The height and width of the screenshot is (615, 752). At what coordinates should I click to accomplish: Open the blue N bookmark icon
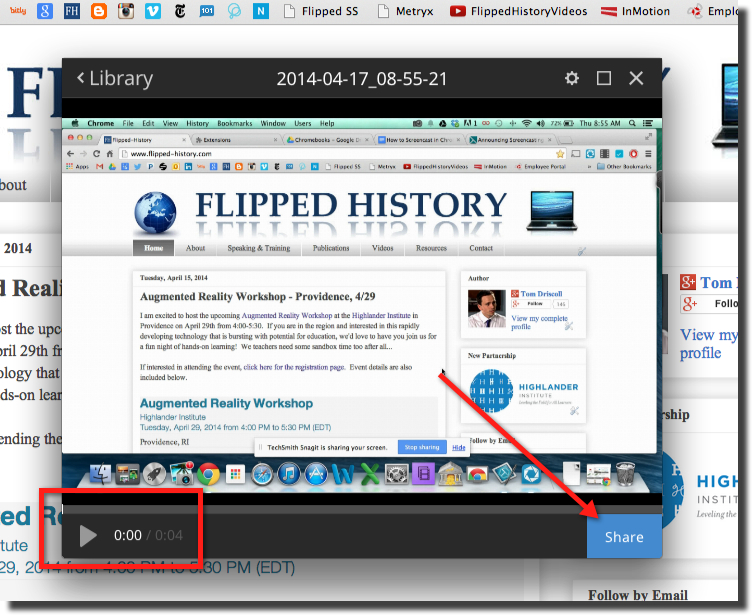click(261, 11)
